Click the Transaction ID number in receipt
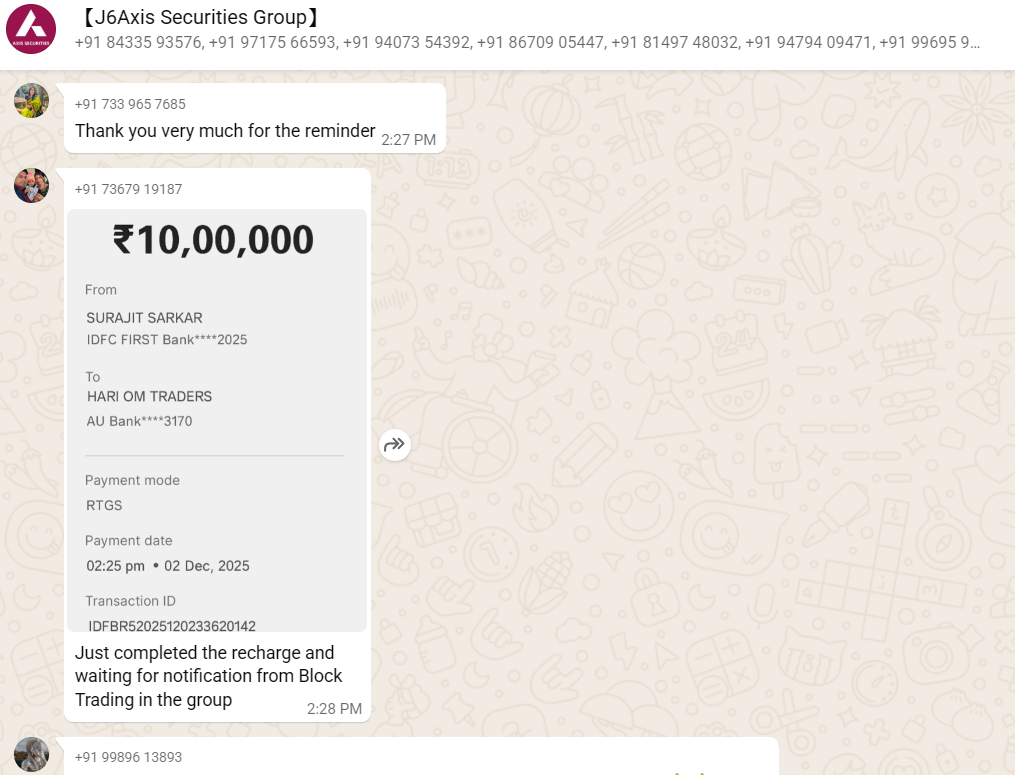The width and height of the screenshot is (1015, 775). coord(172,626)
